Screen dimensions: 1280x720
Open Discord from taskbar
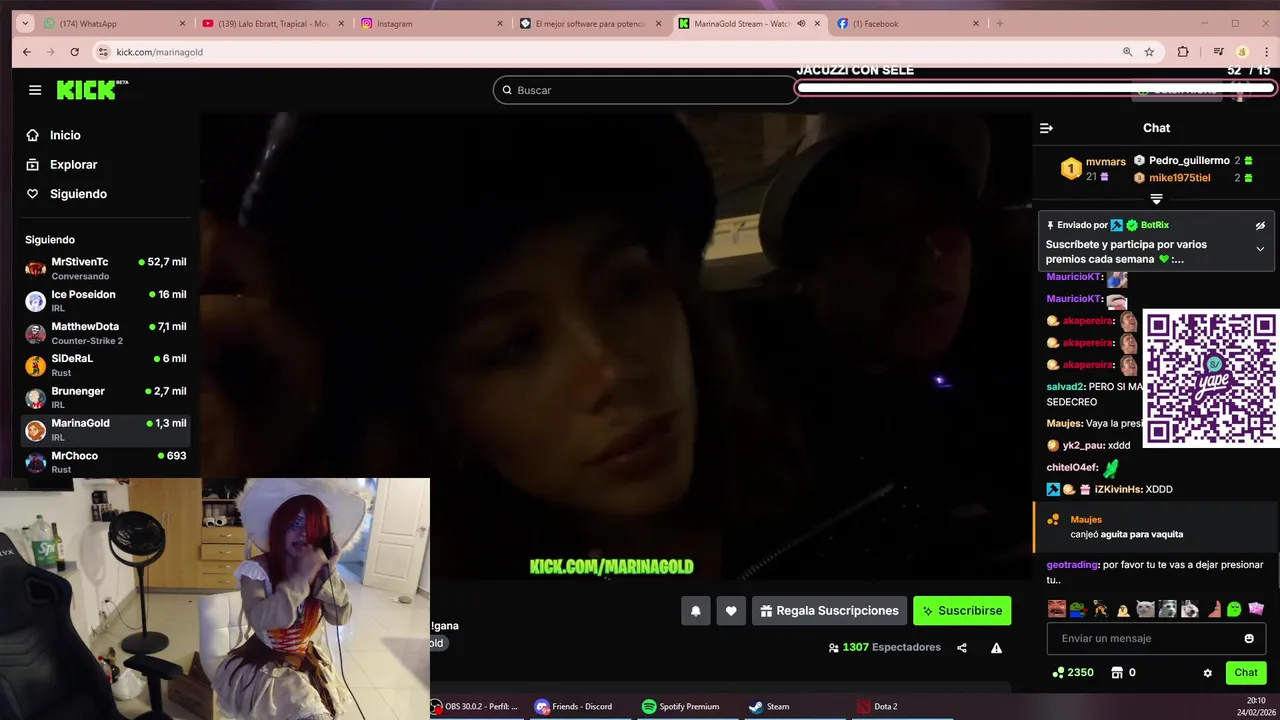(x=574, y=707)
